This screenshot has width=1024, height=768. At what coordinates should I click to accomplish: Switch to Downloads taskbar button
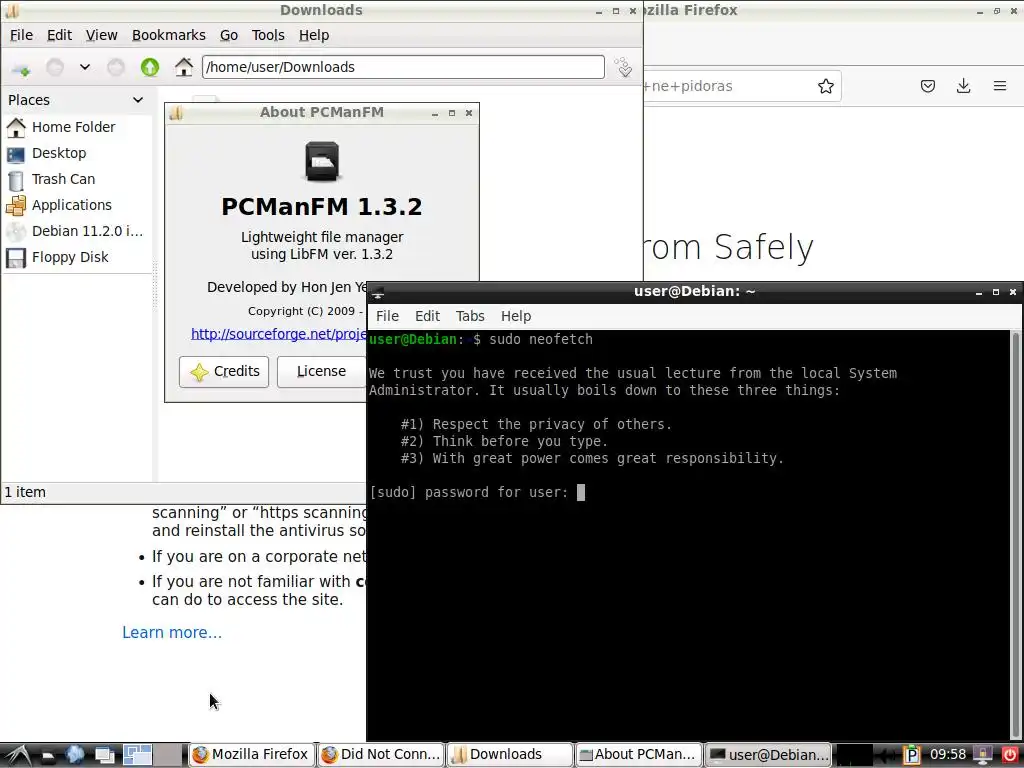[x=510, y=754]
